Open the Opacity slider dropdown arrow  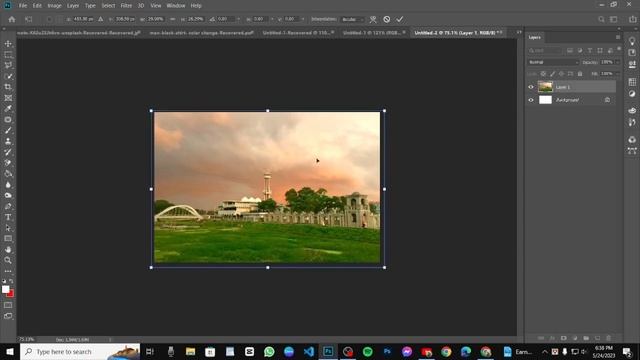618,62
